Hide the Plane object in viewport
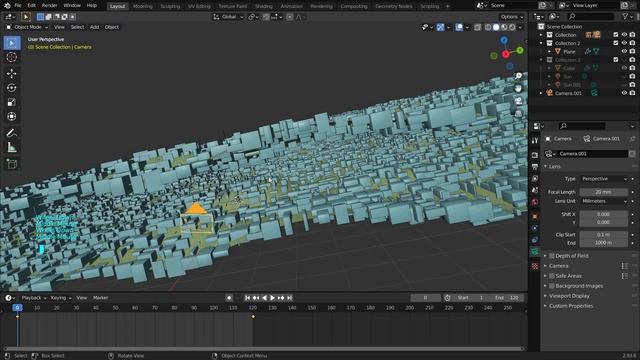Image resolution: width=640 pixels, height=360 pixels. (x=624, y=51)
